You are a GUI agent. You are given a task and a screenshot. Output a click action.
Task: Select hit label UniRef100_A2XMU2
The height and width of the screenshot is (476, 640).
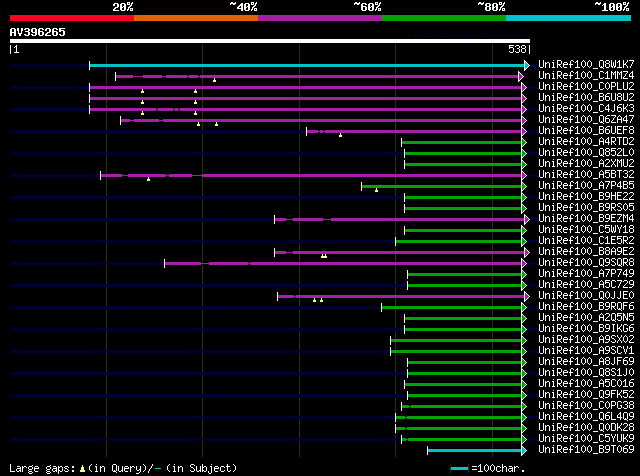(x=586, y=164)
